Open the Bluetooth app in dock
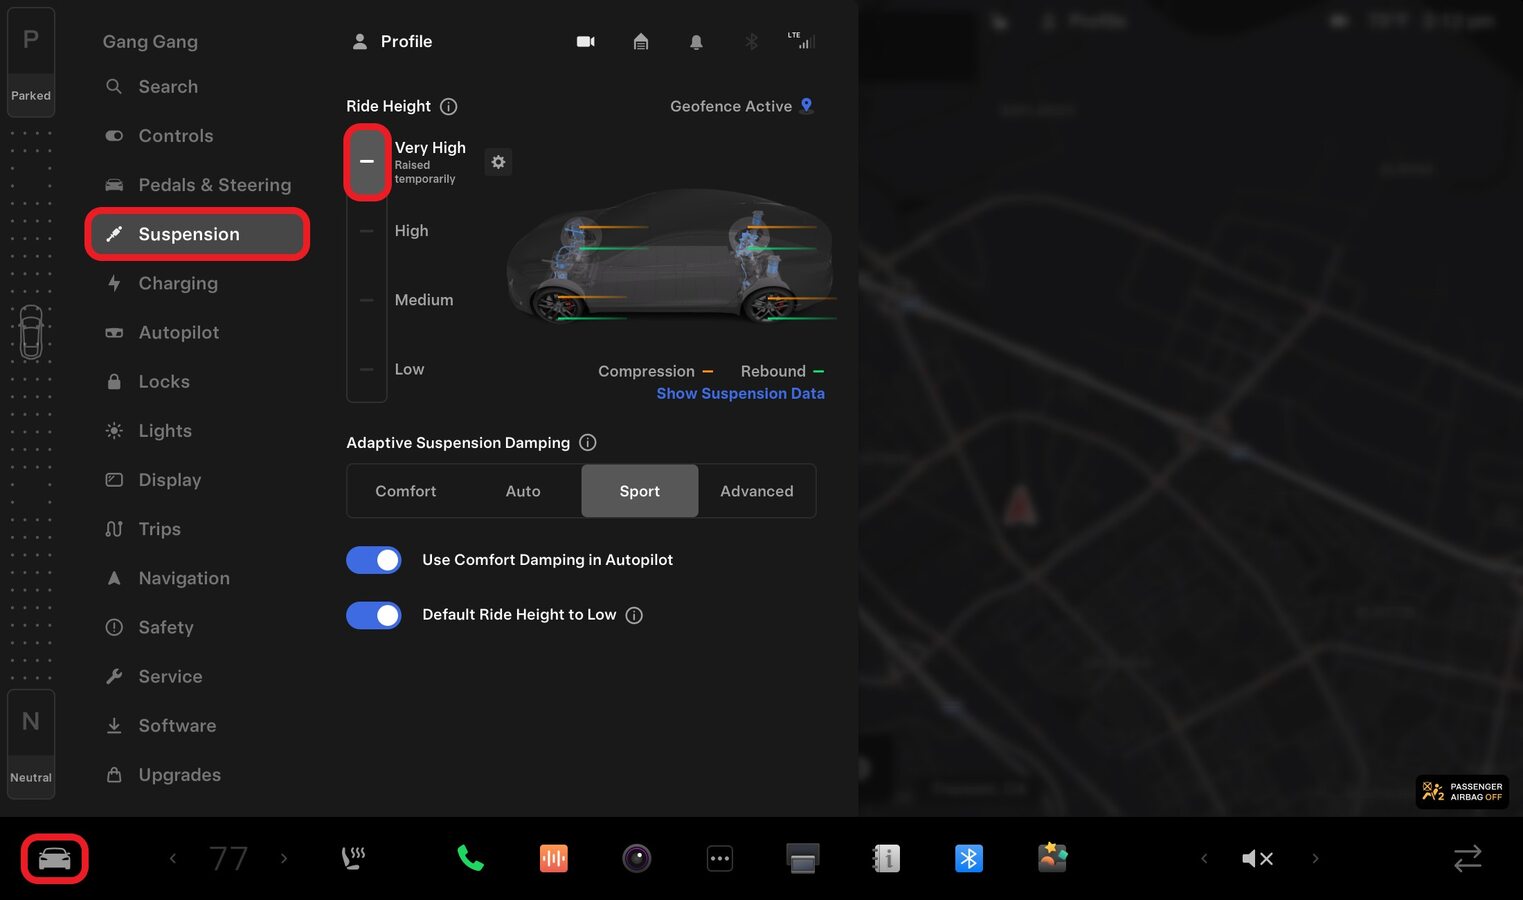Screen dimensions: 1523x900 pos(968,858)
